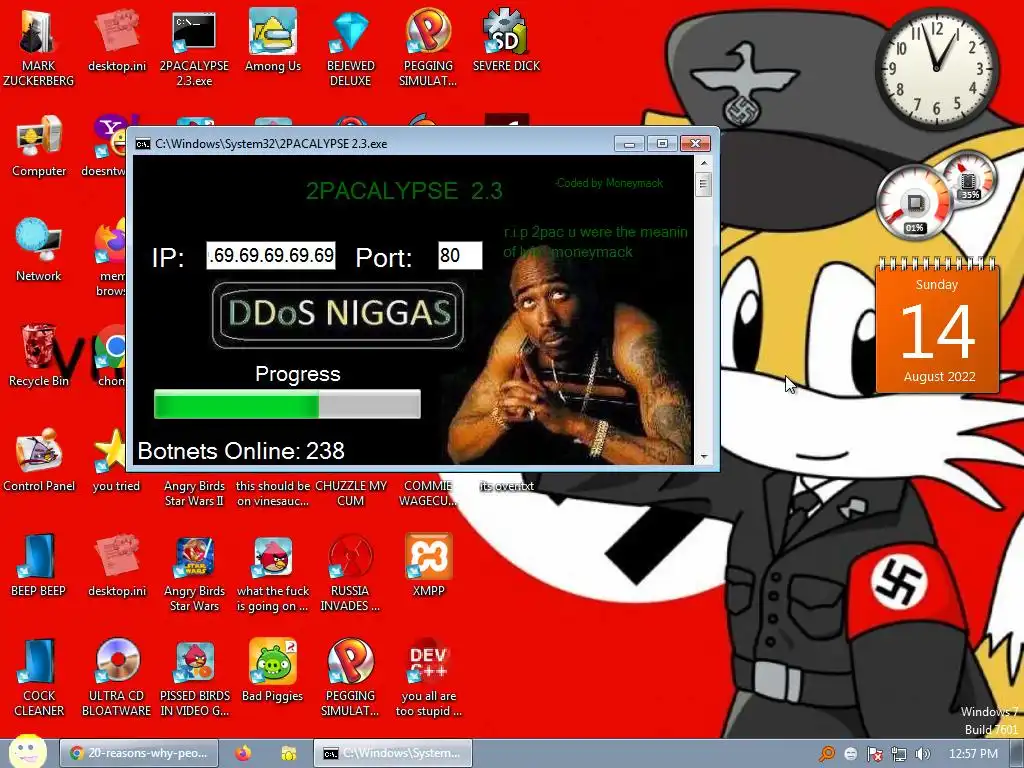
Task: Click the Start button smiley orb
Action: point(27,751)
